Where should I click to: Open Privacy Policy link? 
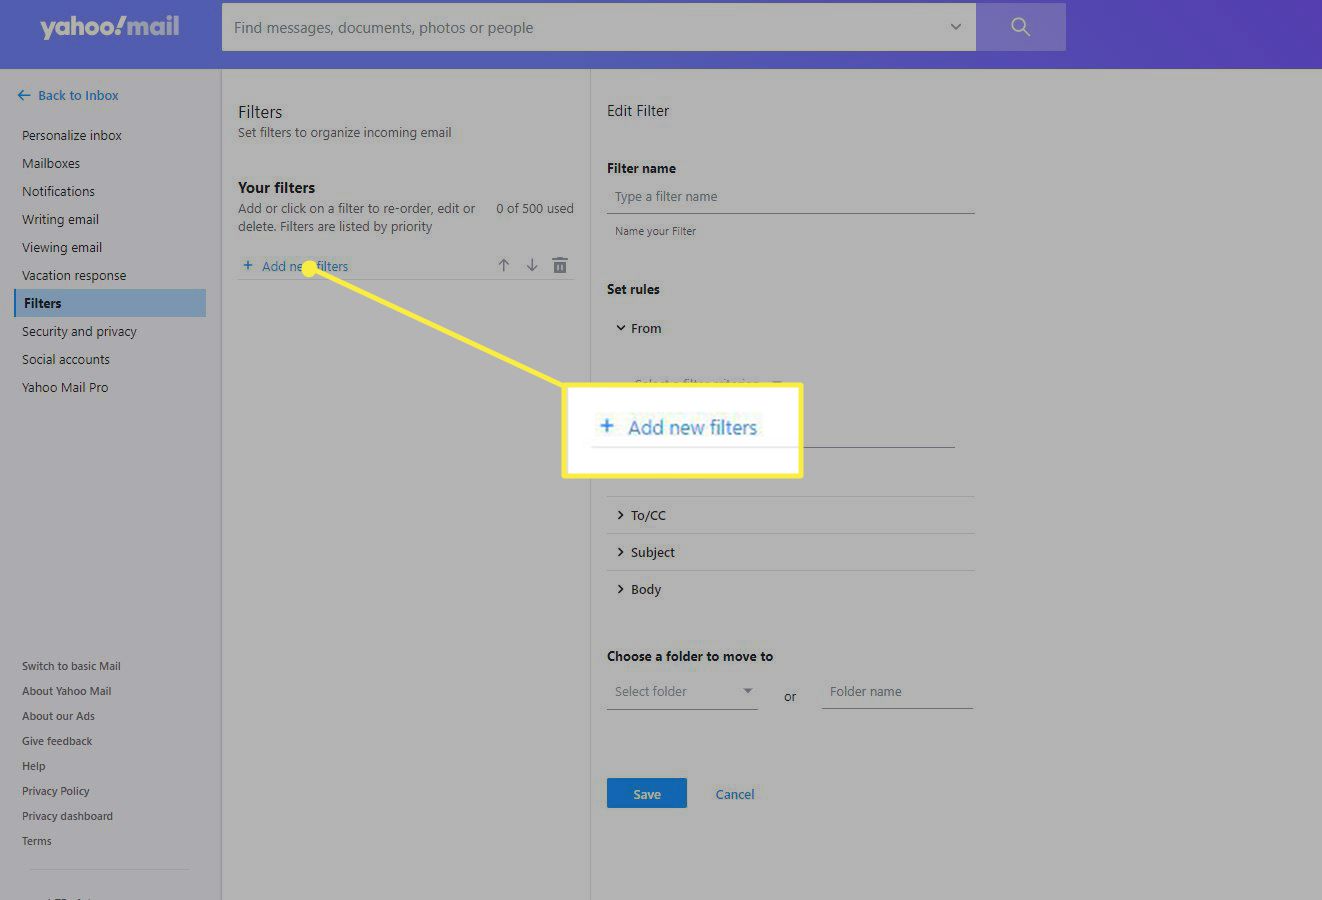click(x=56, y=791)
